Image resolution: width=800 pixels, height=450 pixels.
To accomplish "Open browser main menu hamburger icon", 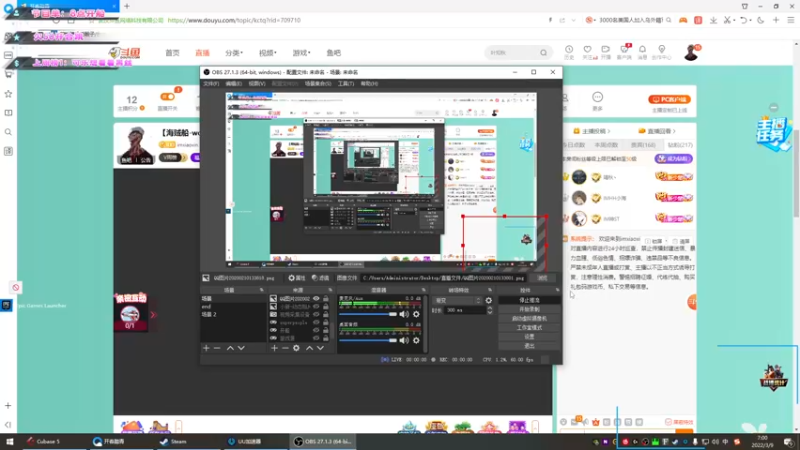I will [791, 20].
